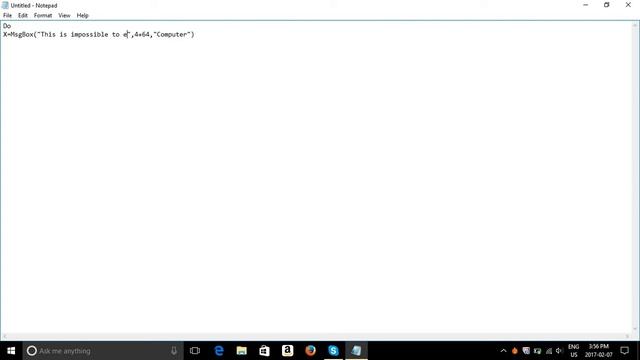
Task: Minimize the Notepad window
Action: click(x=586, y=5)
